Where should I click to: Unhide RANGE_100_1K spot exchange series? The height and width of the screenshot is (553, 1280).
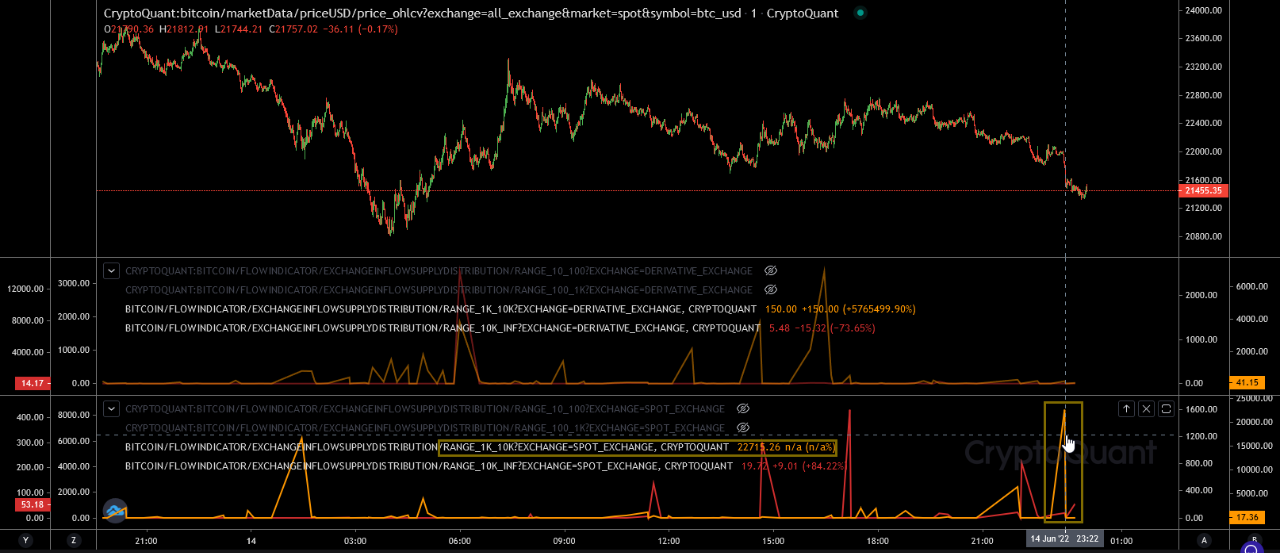[743, 427]
